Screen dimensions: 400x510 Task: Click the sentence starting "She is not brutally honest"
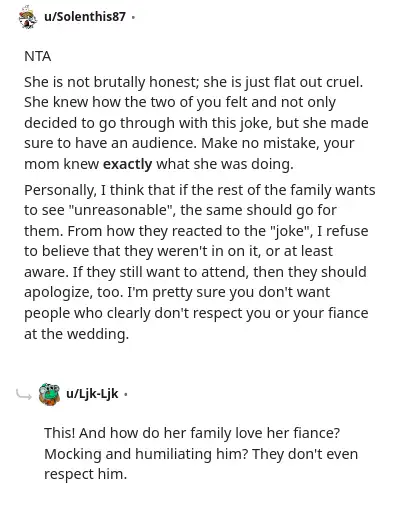tap(193, 82)
